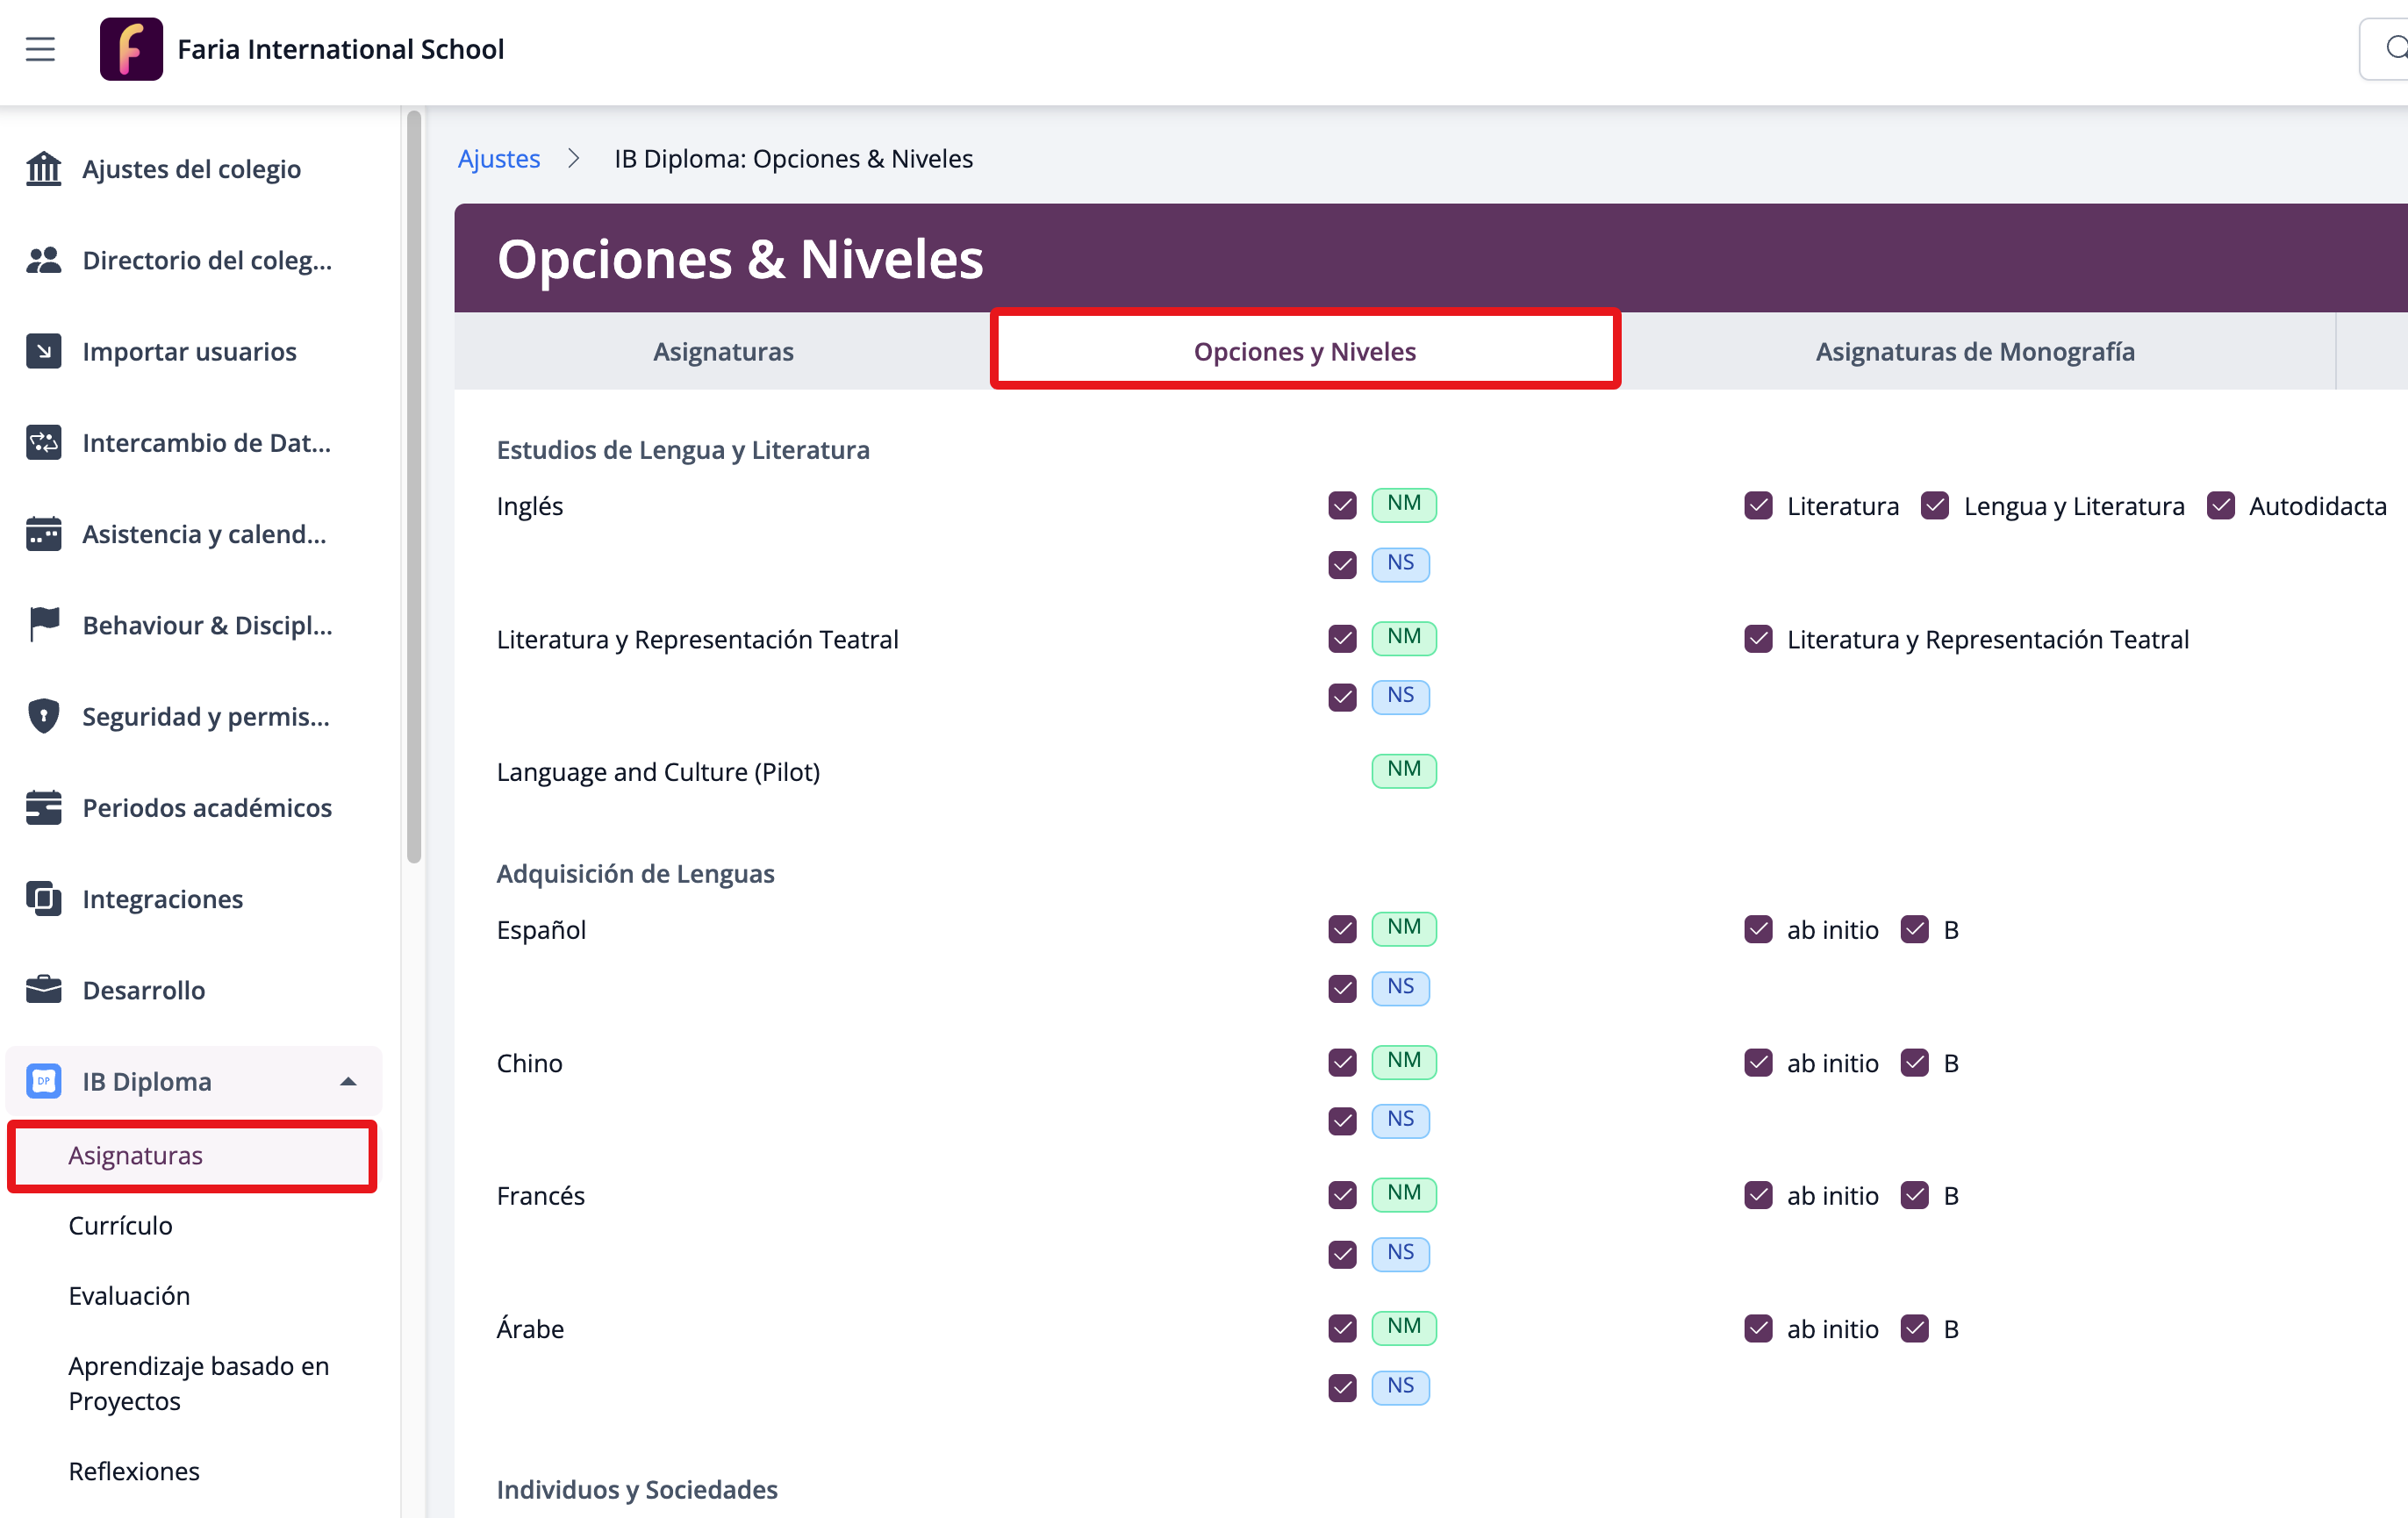Open Currículo in the sidebar
The image size is (2408, 1518).
120,1226
